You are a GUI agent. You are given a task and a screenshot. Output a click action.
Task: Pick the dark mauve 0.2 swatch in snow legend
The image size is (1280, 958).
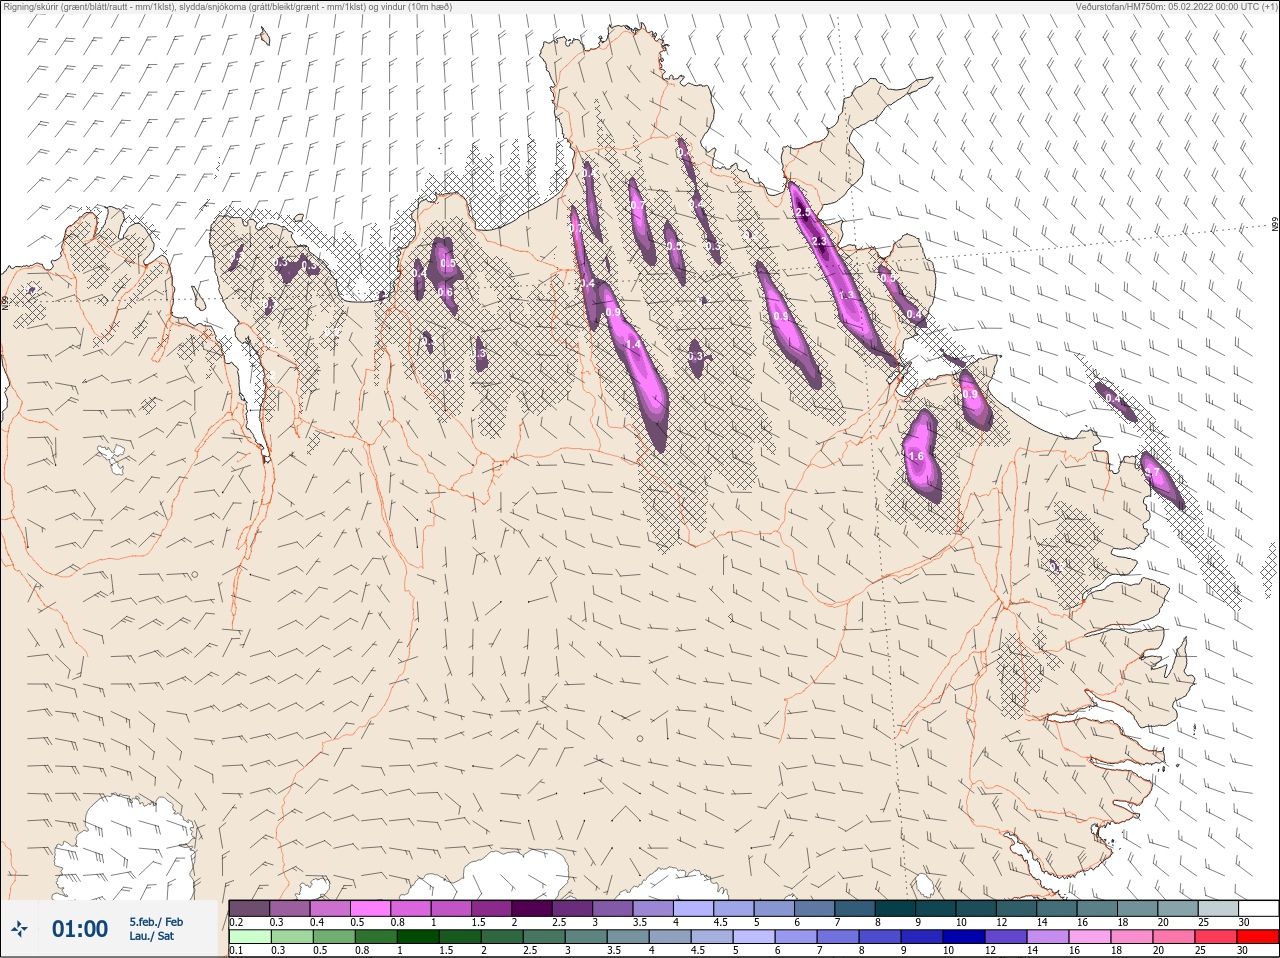(249, 908)
